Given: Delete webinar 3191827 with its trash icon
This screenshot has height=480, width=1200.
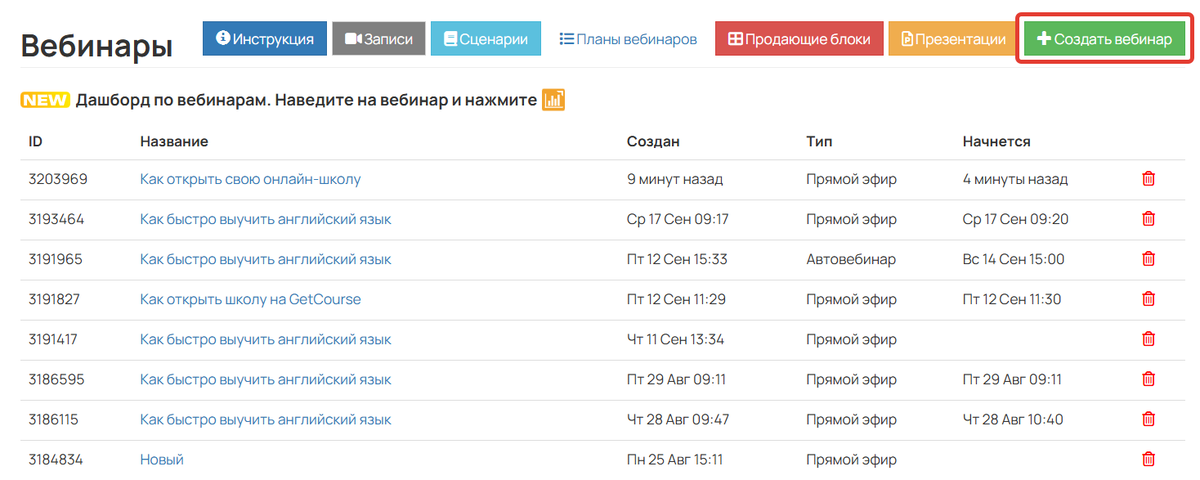Looking at the screenshot, I should [1148, 299].
